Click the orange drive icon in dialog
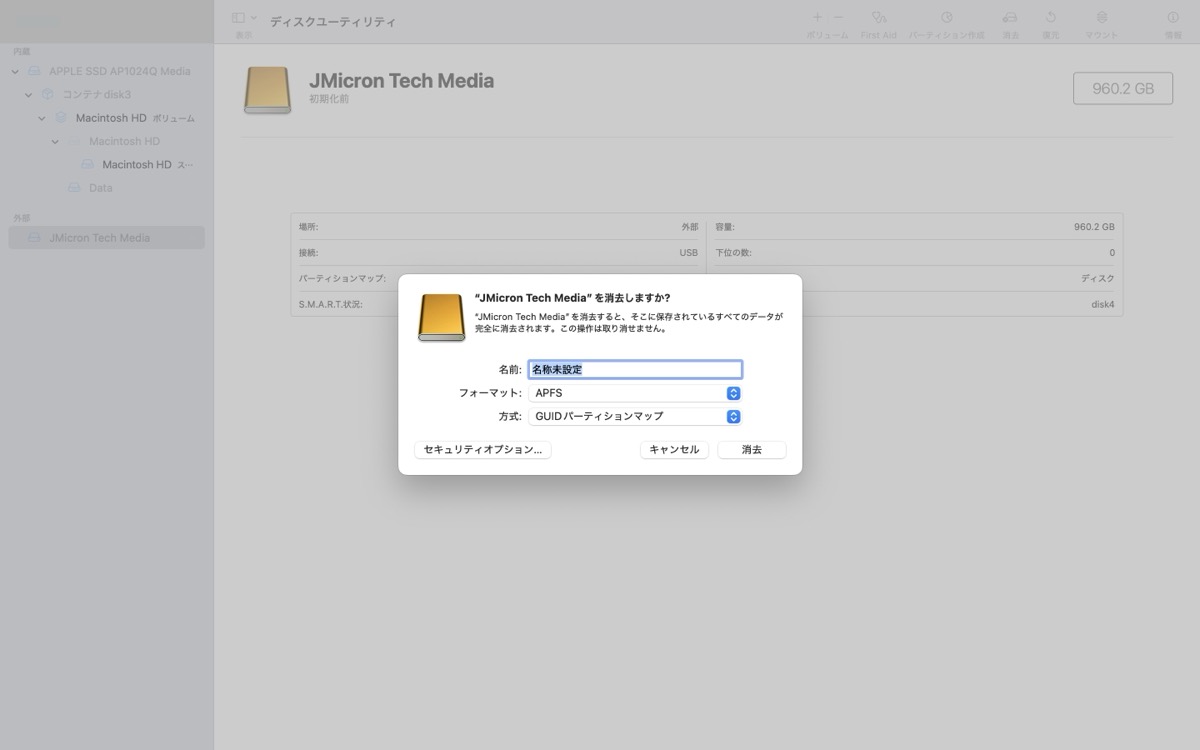Screen dimensions: 1200x750 [x=442, y=318]
